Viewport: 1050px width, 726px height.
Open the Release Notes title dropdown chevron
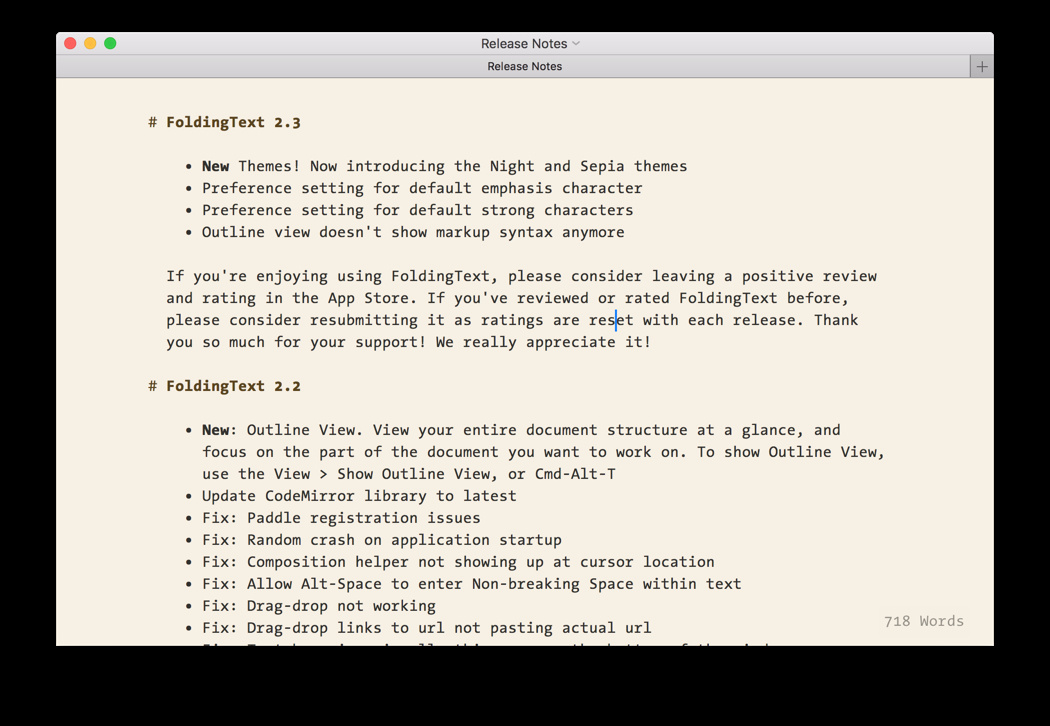coord(576,44)
